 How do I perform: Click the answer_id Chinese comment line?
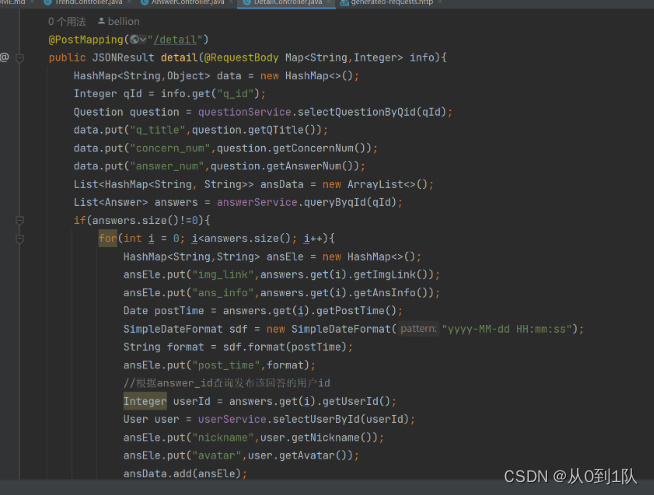tap(226, 383)
